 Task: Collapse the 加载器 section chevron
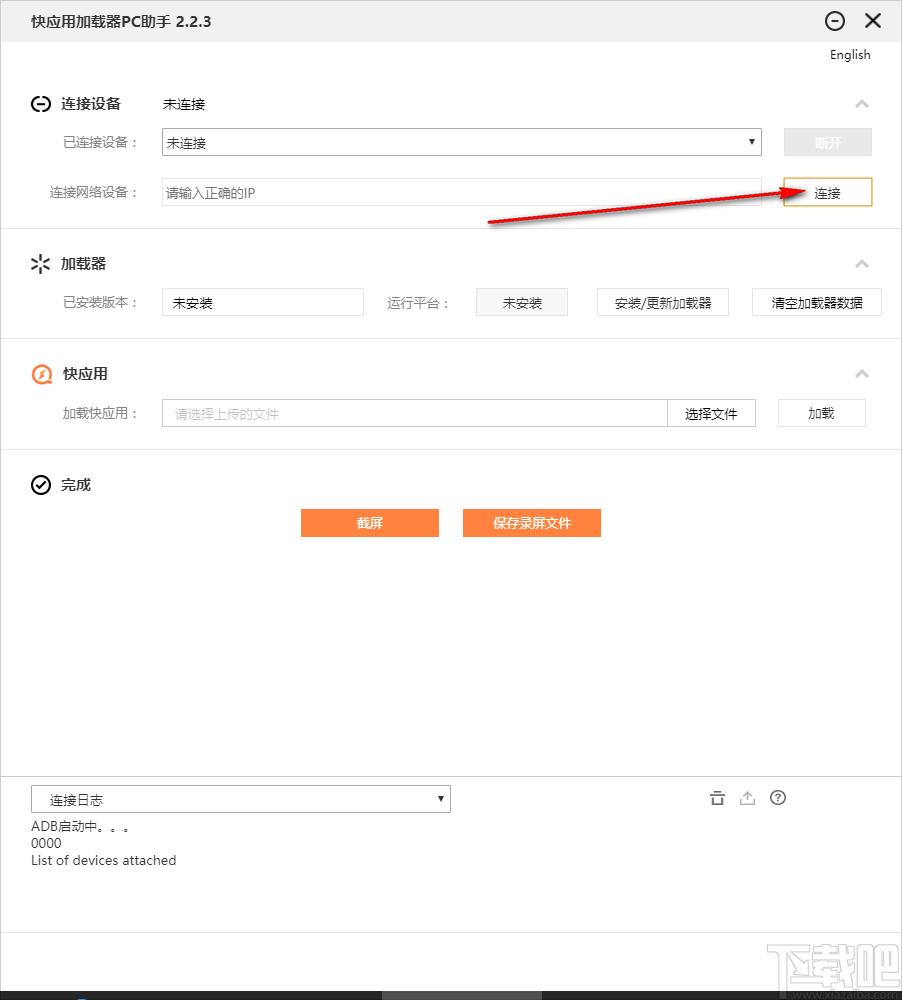click(861, 264)
